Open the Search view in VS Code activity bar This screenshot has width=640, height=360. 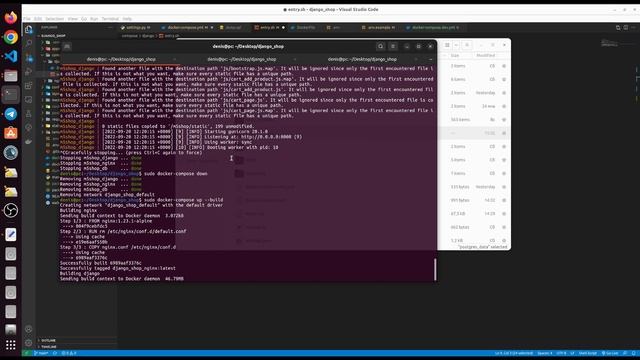[29, 43]
